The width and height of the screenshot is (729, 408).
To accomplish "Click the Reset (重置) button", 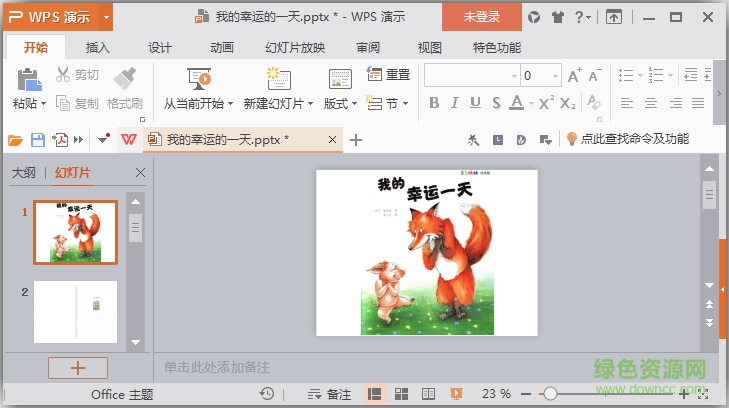I will (388, 74).
